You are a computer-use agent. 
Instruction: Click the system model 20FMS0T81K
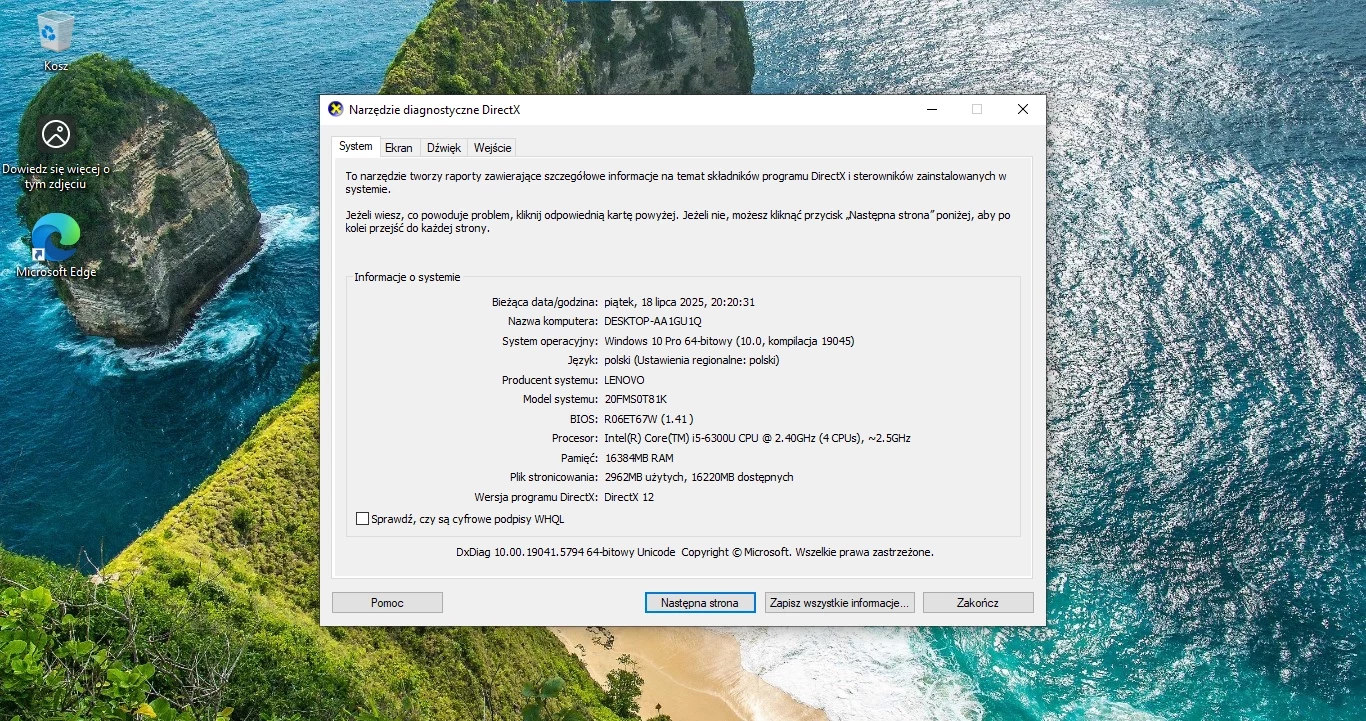tap(635, 399)
